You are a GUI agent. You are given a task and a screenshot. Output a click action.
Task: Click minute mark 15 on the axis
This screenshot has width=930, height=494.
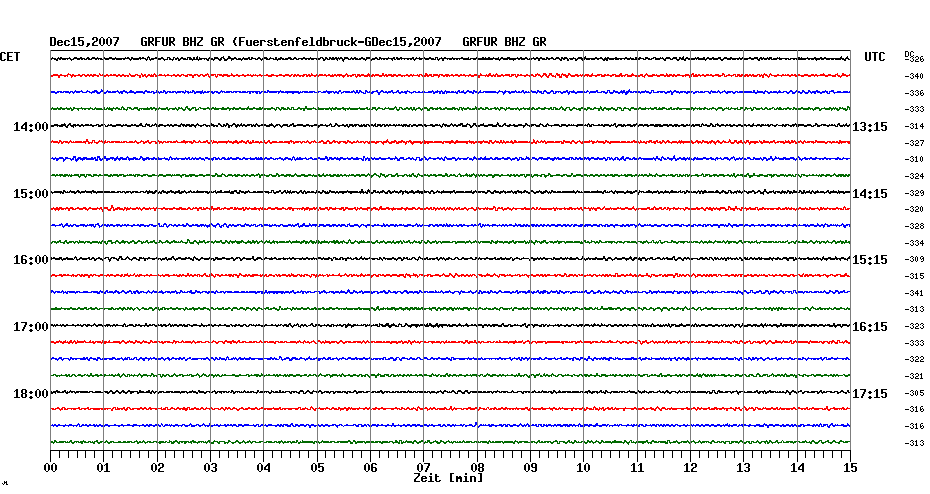click(851, 468)
